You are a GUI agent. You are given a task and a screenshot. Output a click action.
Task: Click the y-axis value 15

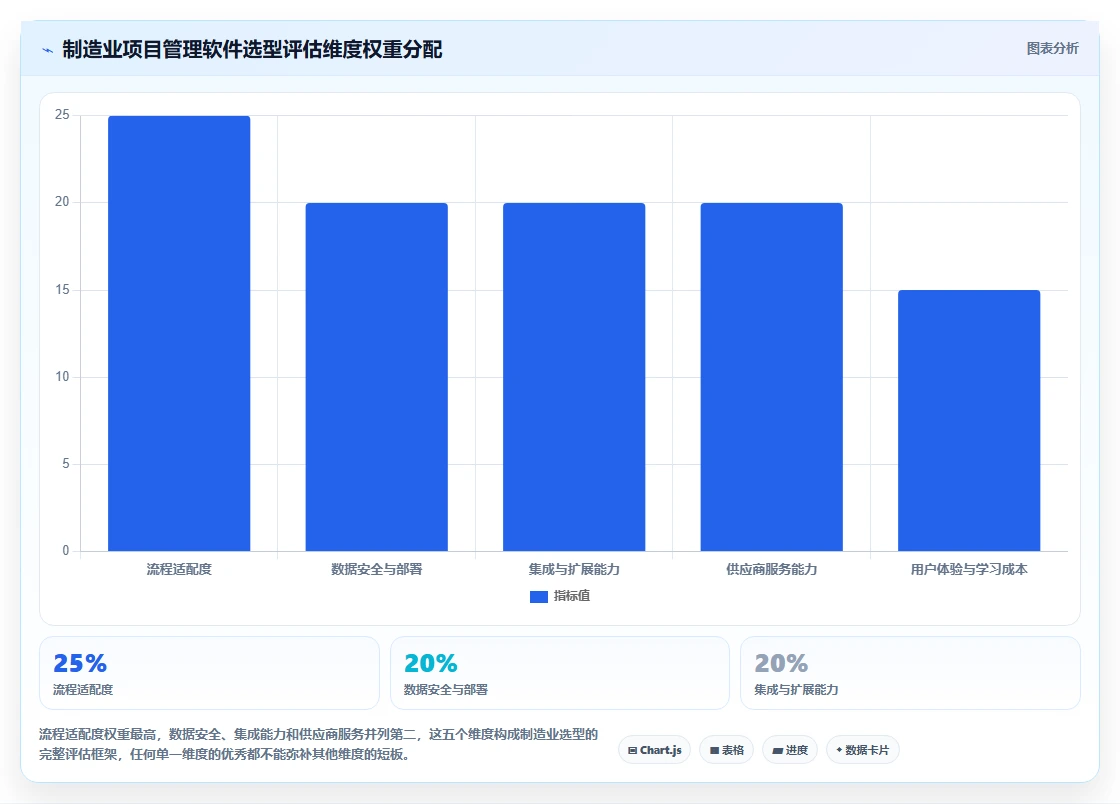coord(62,289)
